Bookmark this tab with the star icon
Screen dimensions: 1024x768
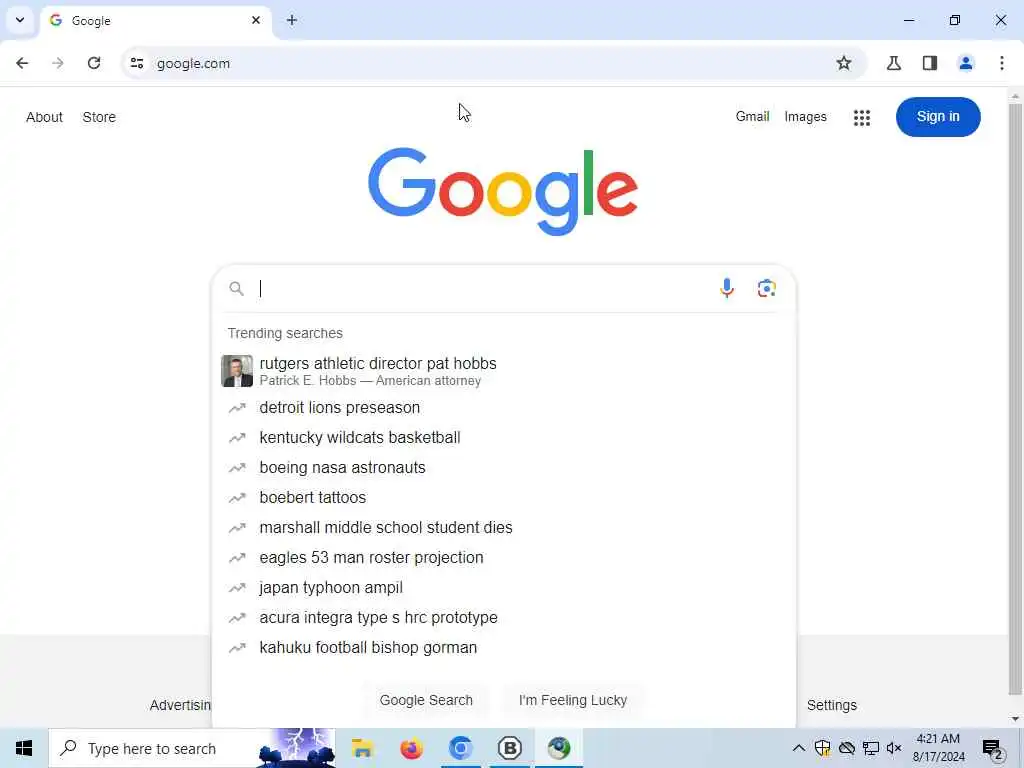click(844, 63)
